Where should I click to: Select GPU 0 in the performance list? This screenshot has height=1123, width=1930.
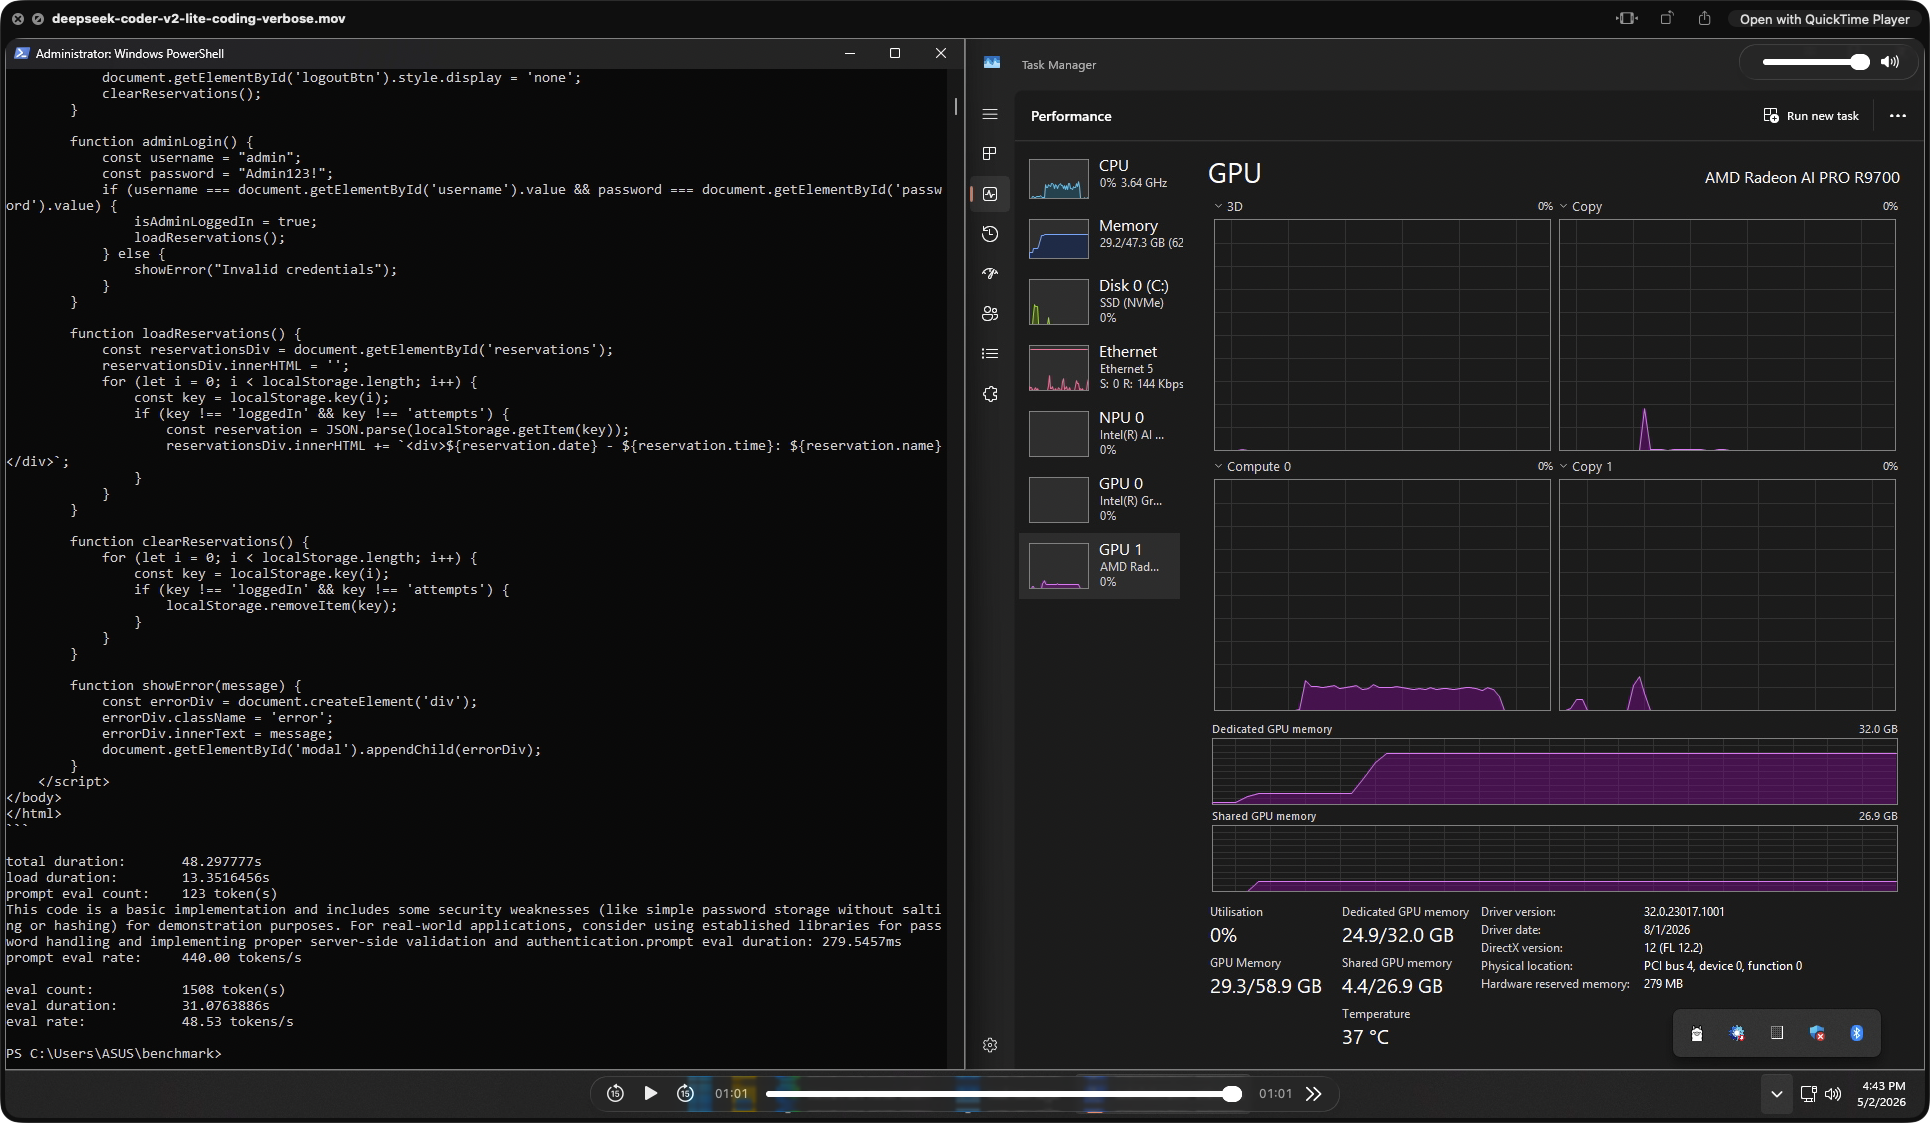tap(1100, 499)
